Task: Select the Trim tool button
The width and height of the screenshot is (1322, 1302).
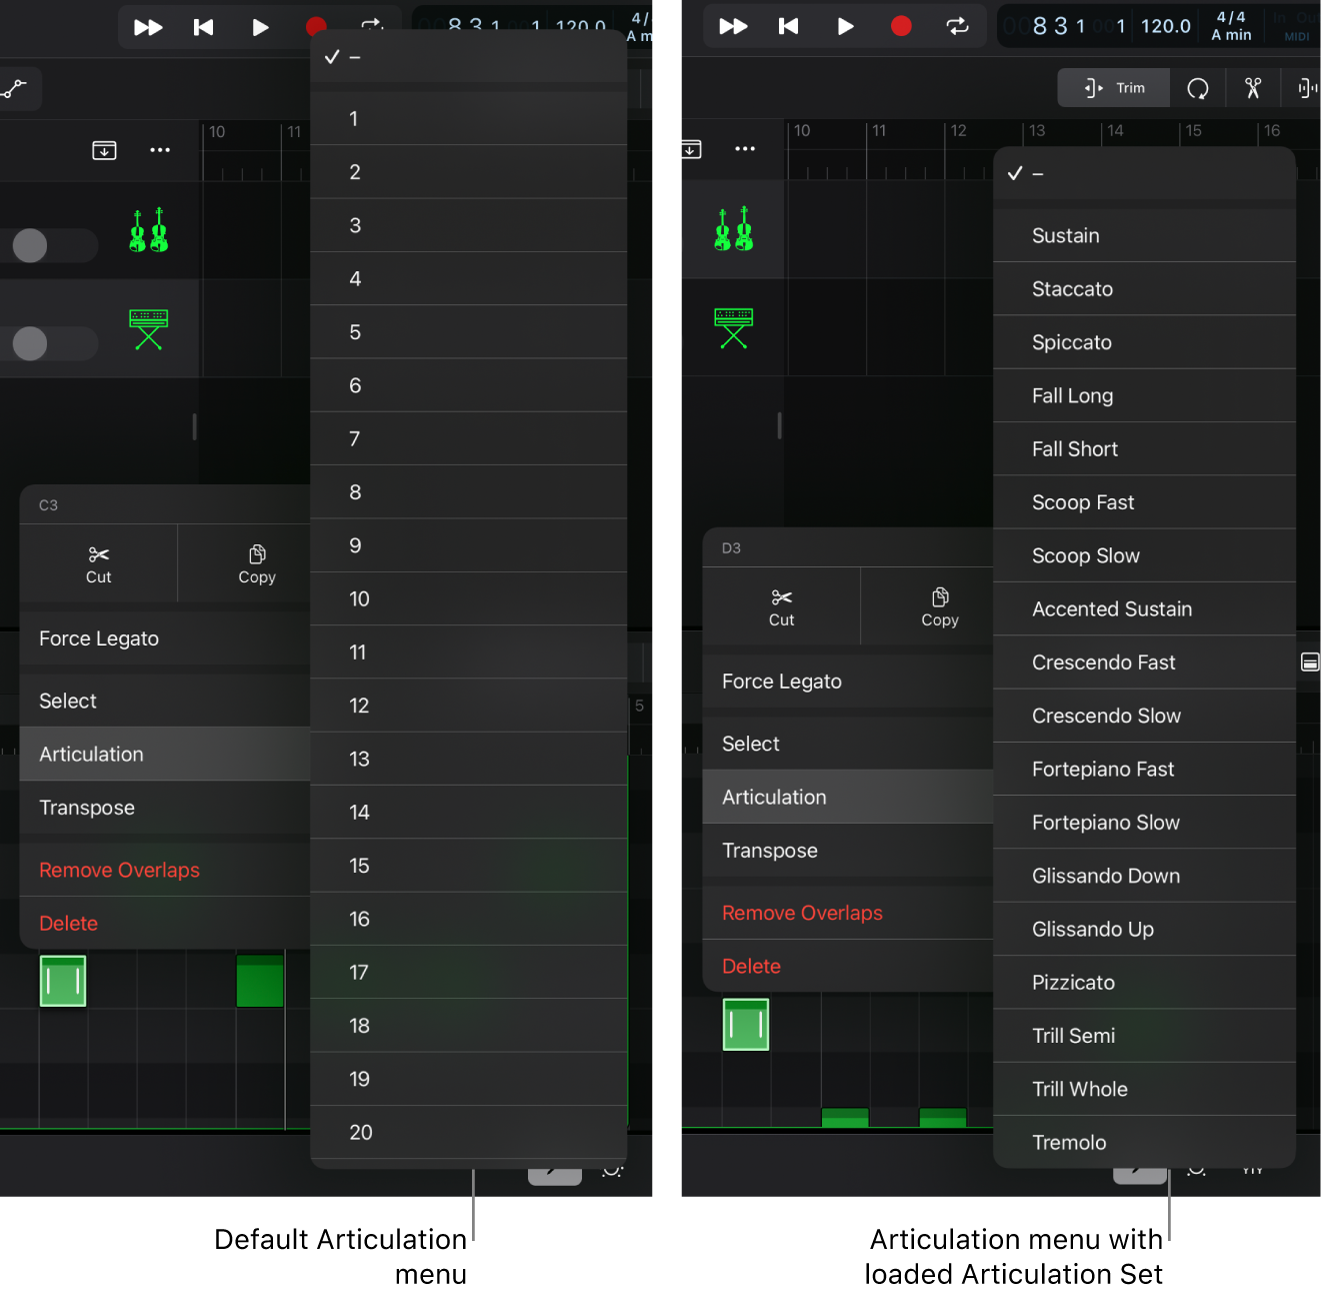Action: point(1114,88)
